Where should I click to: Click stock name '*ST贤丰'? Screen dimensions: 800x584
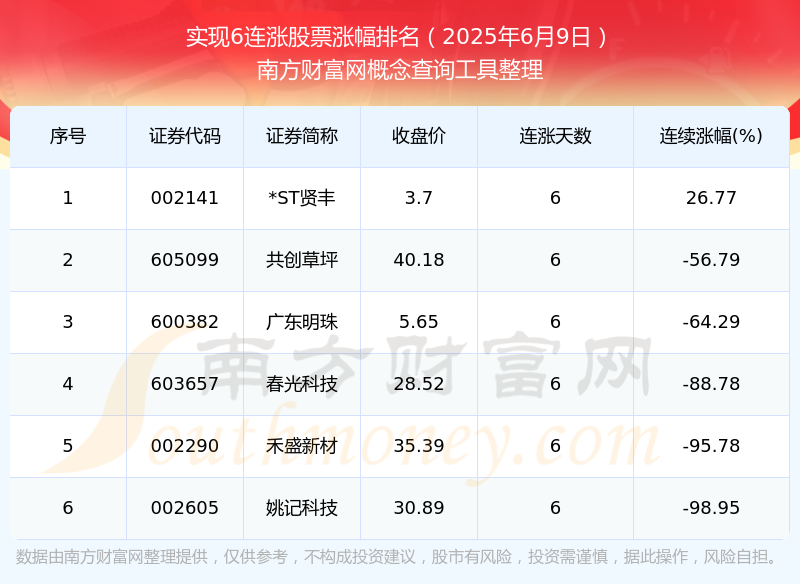(x=302, y=198)
